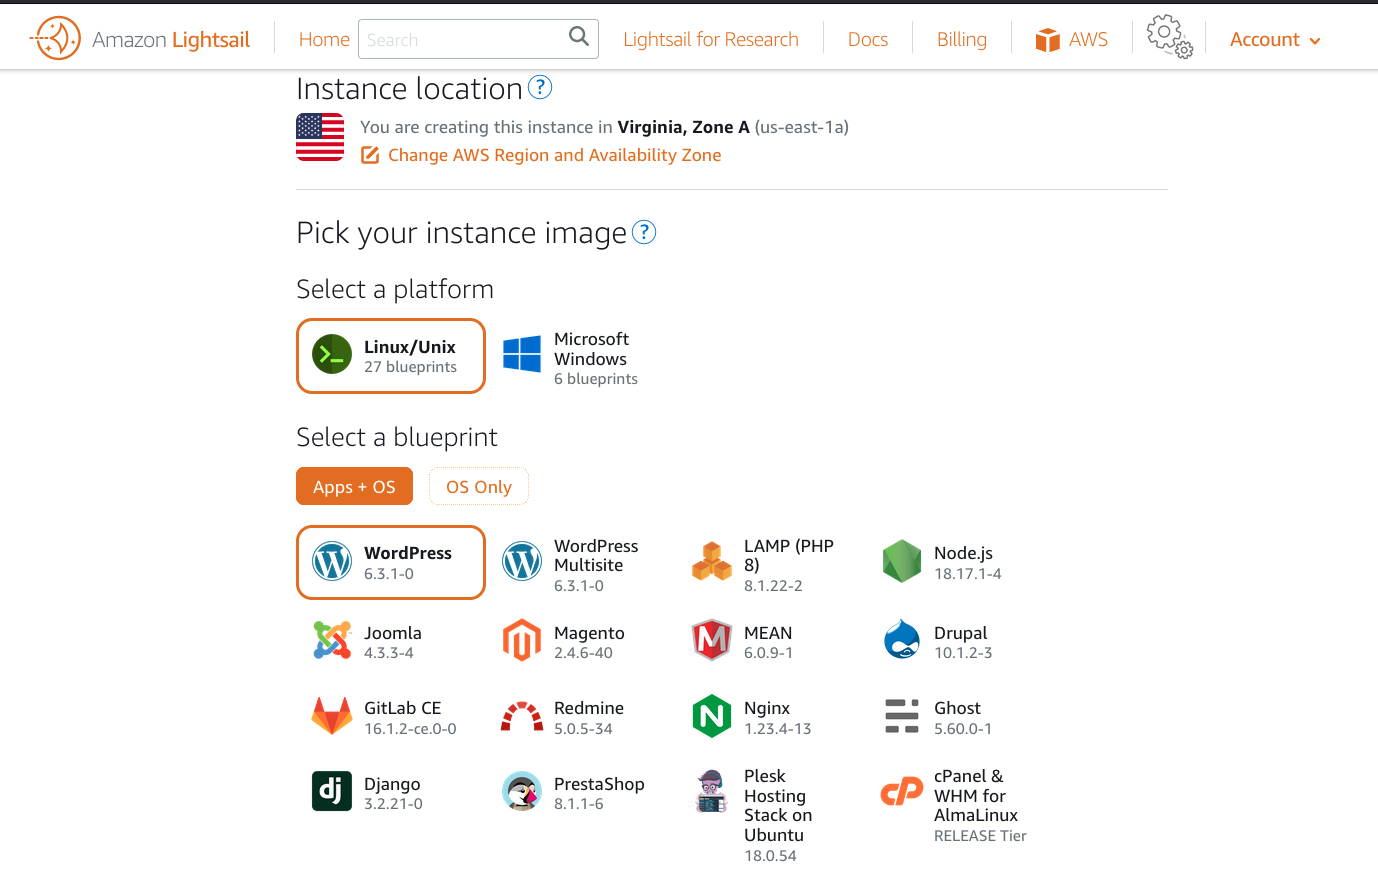Image resolution: width=1378 pixels, height=880 pixels.
Task: Choose the GitLab CE blueprint icon
Action: coord(332,716)
